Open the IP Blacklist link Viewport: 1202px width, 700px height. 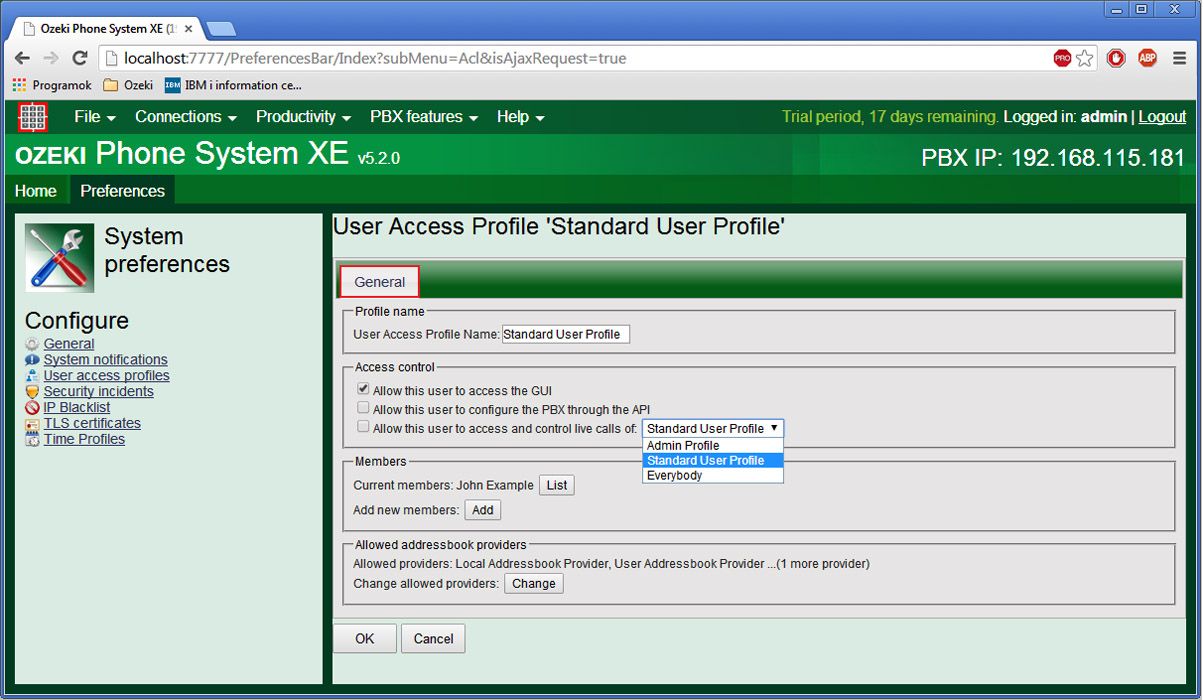pyautogui.click(x=77, y=408)
